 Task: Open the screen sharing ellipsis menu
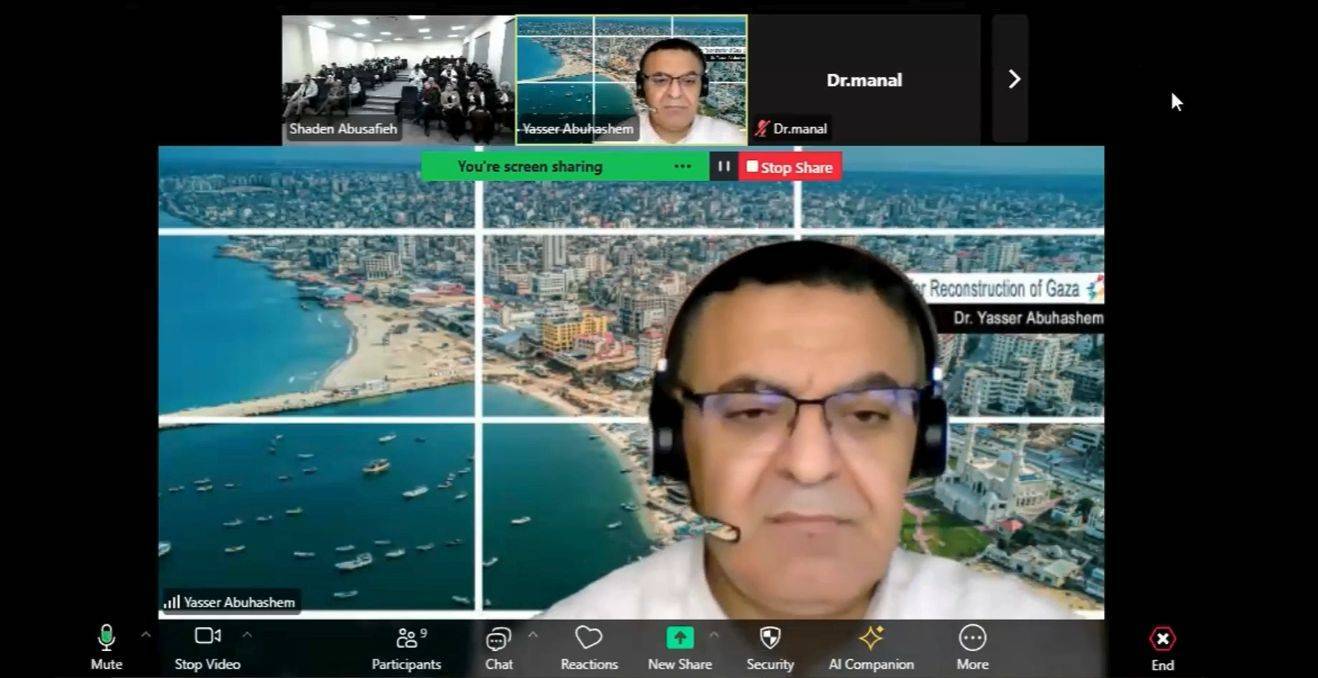tap(683, 167)
